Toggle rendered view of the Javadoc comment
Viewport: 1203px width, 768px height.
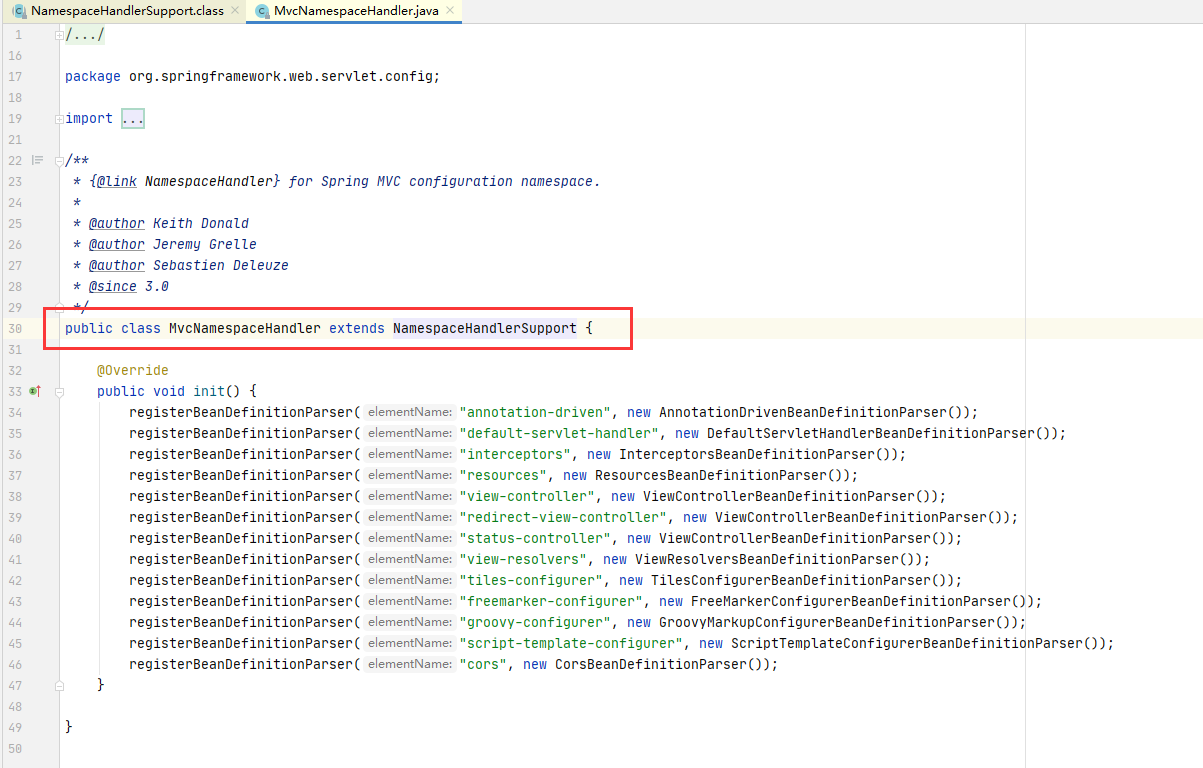pos(38,160)
